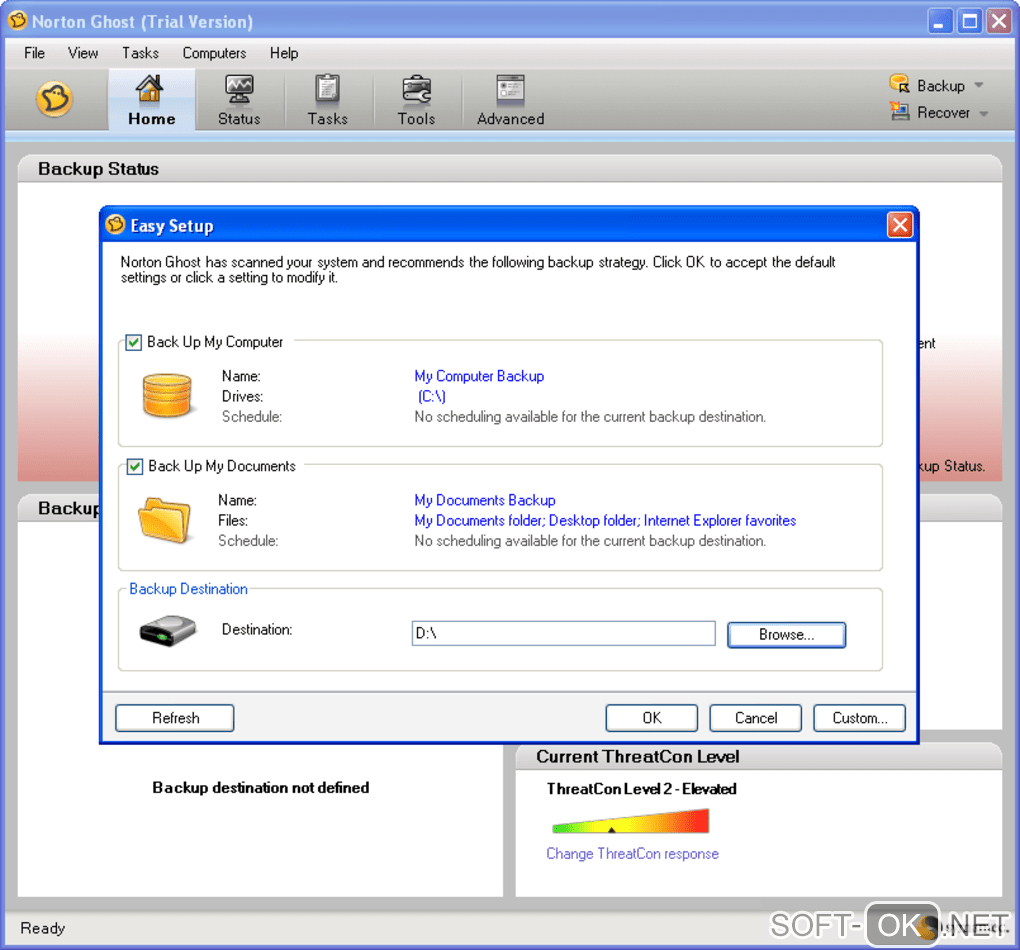Image resolution: width=1020 pixels, height=950 pixels.
Task: Confirm Easy Setup with OK
Action: (x=651, y=718)
